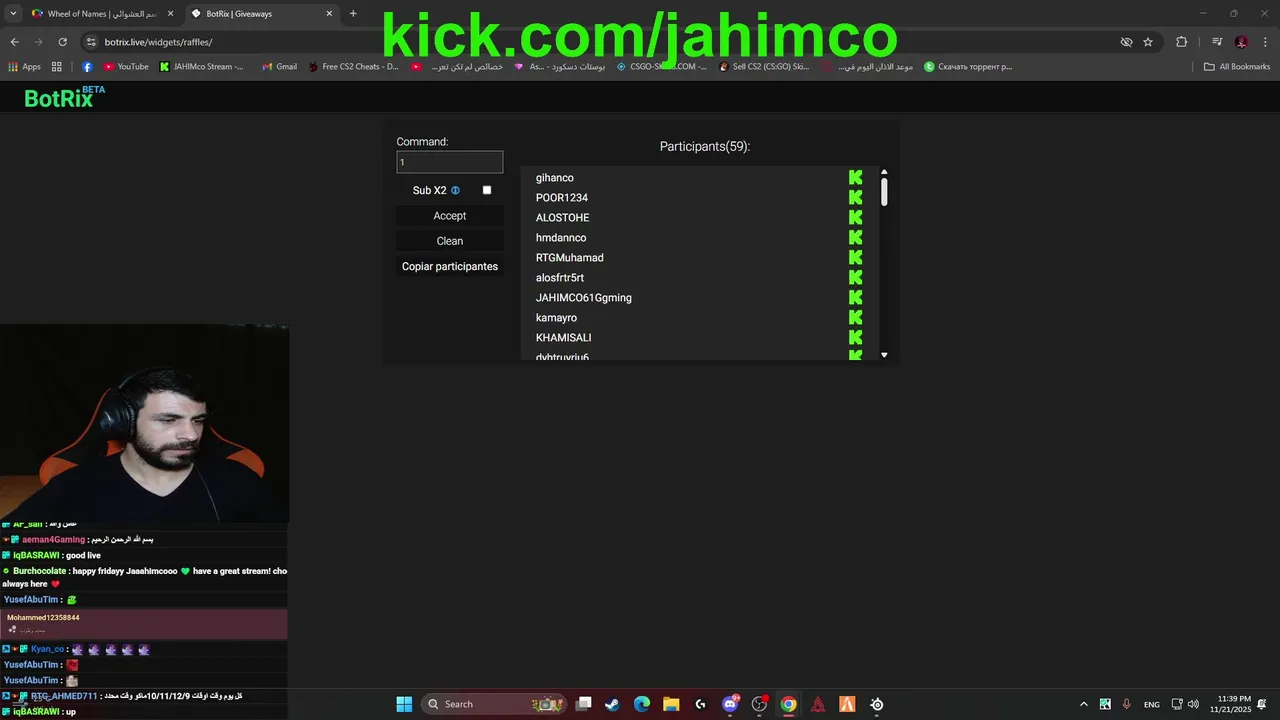Click Kick icon next to gihanco

click(x=855, y=177)
